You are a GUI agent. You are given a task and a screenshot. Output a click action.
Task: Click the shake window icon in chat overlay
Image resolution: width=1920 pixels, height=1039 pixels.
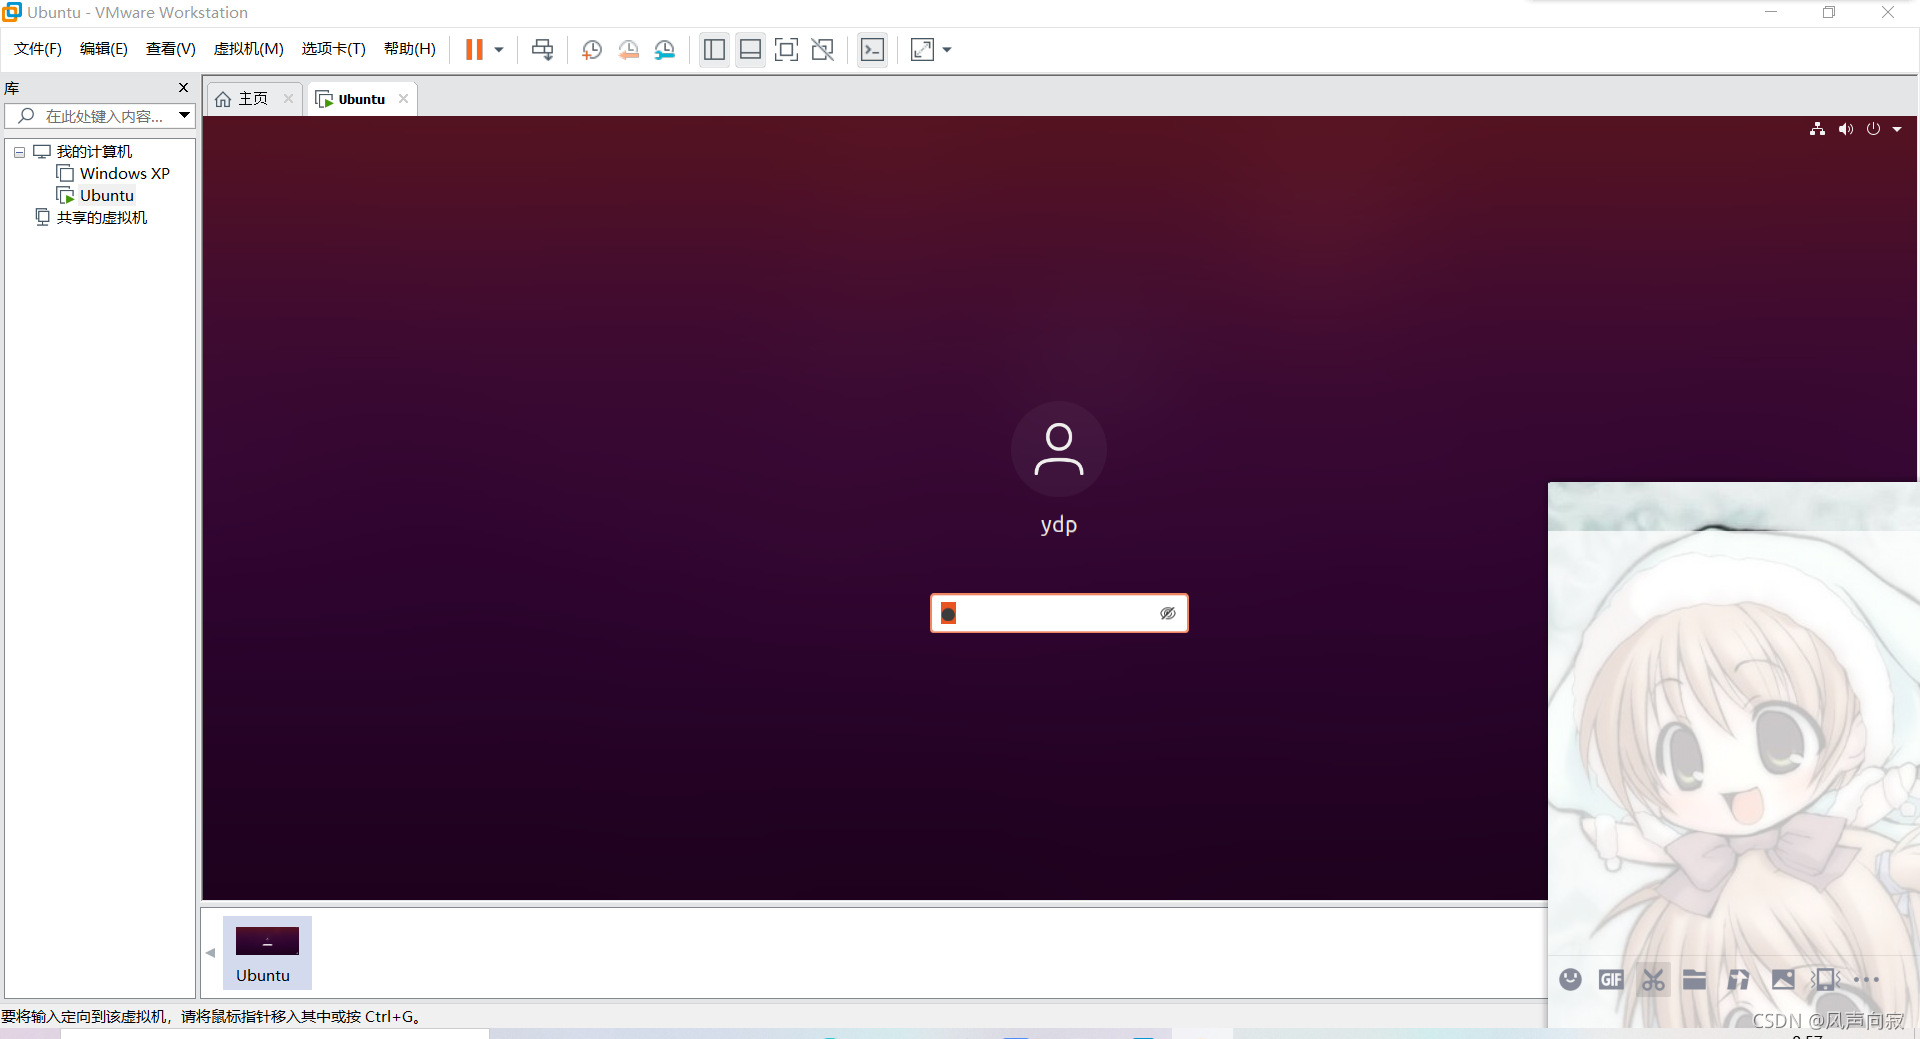pyautogui.click(x=1825, y=979)
